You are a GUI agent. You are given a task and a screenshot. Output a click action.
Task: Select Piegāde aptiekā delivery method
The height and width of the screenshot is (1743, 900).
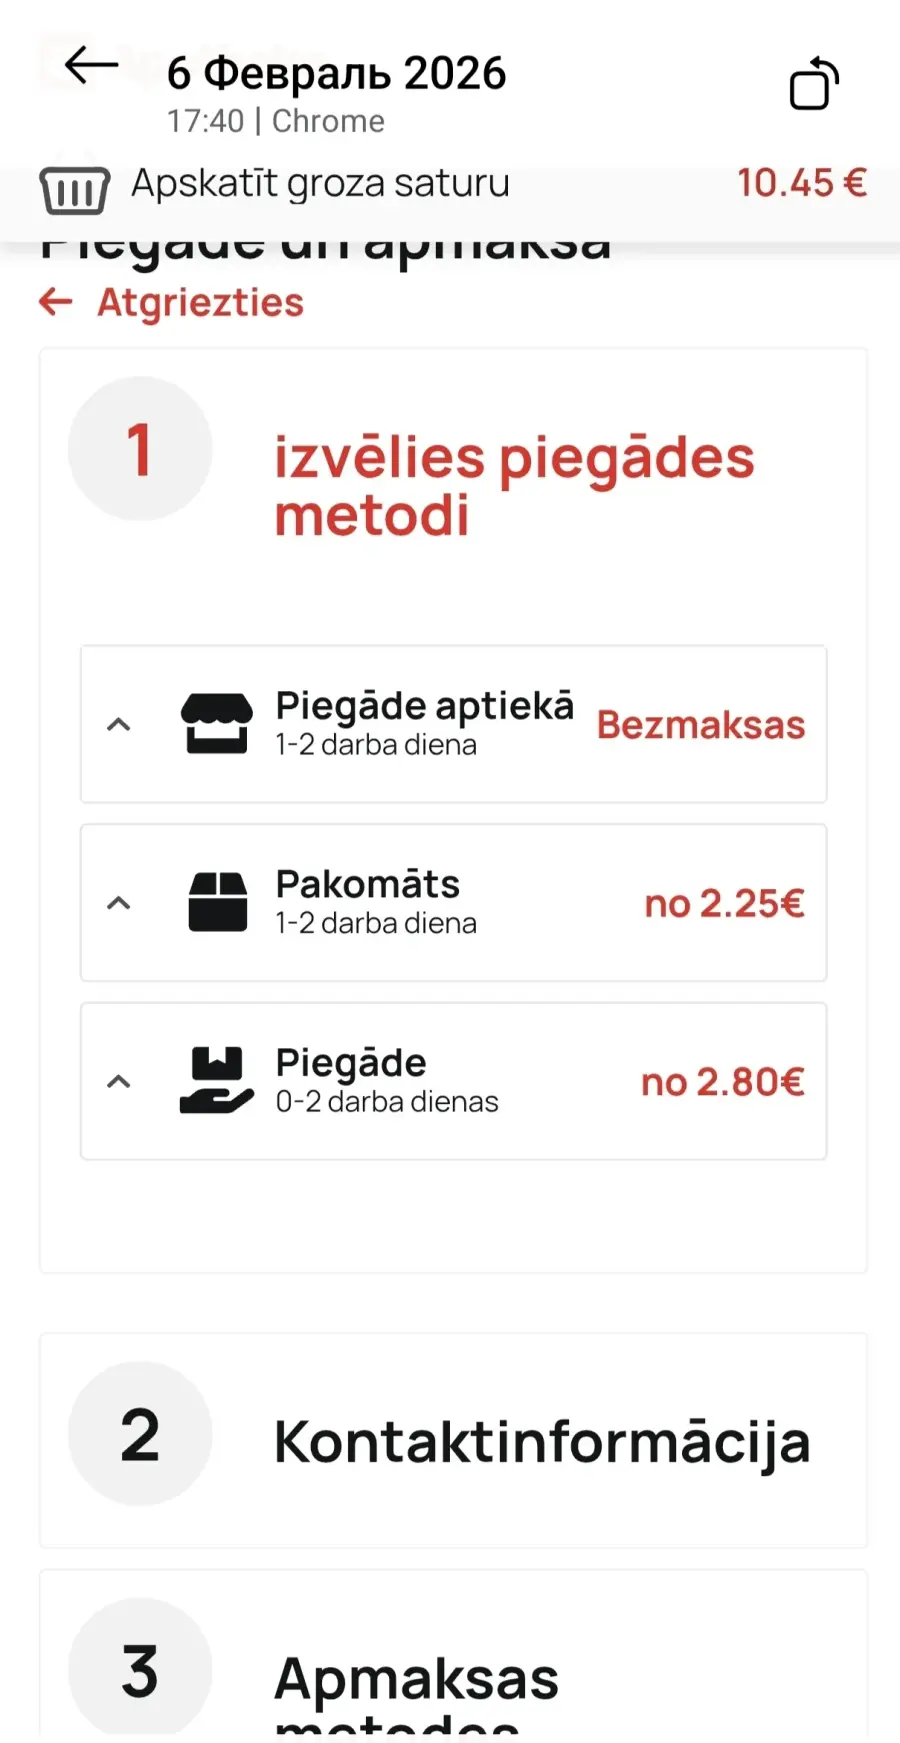[424, 706]
